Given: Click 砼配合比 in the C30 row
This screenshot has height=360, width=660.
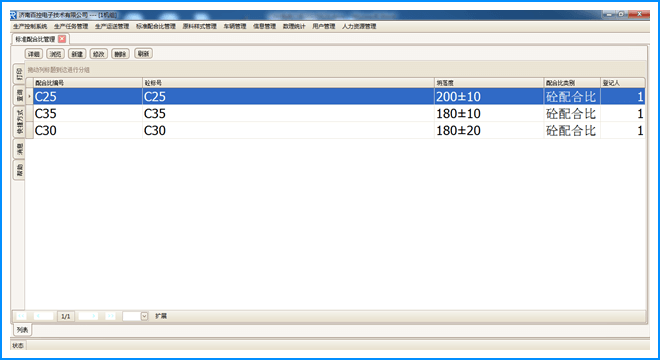Looking at the screenshot, I should (571, 131).
